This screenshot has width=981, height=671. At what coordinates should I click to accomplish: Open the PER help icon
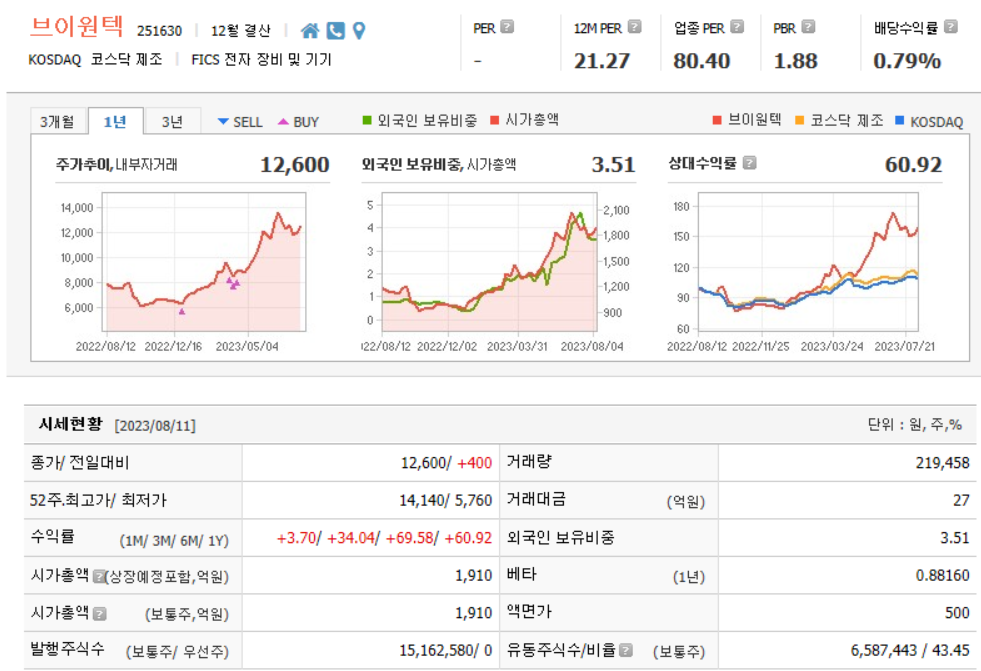coord(509,27)
